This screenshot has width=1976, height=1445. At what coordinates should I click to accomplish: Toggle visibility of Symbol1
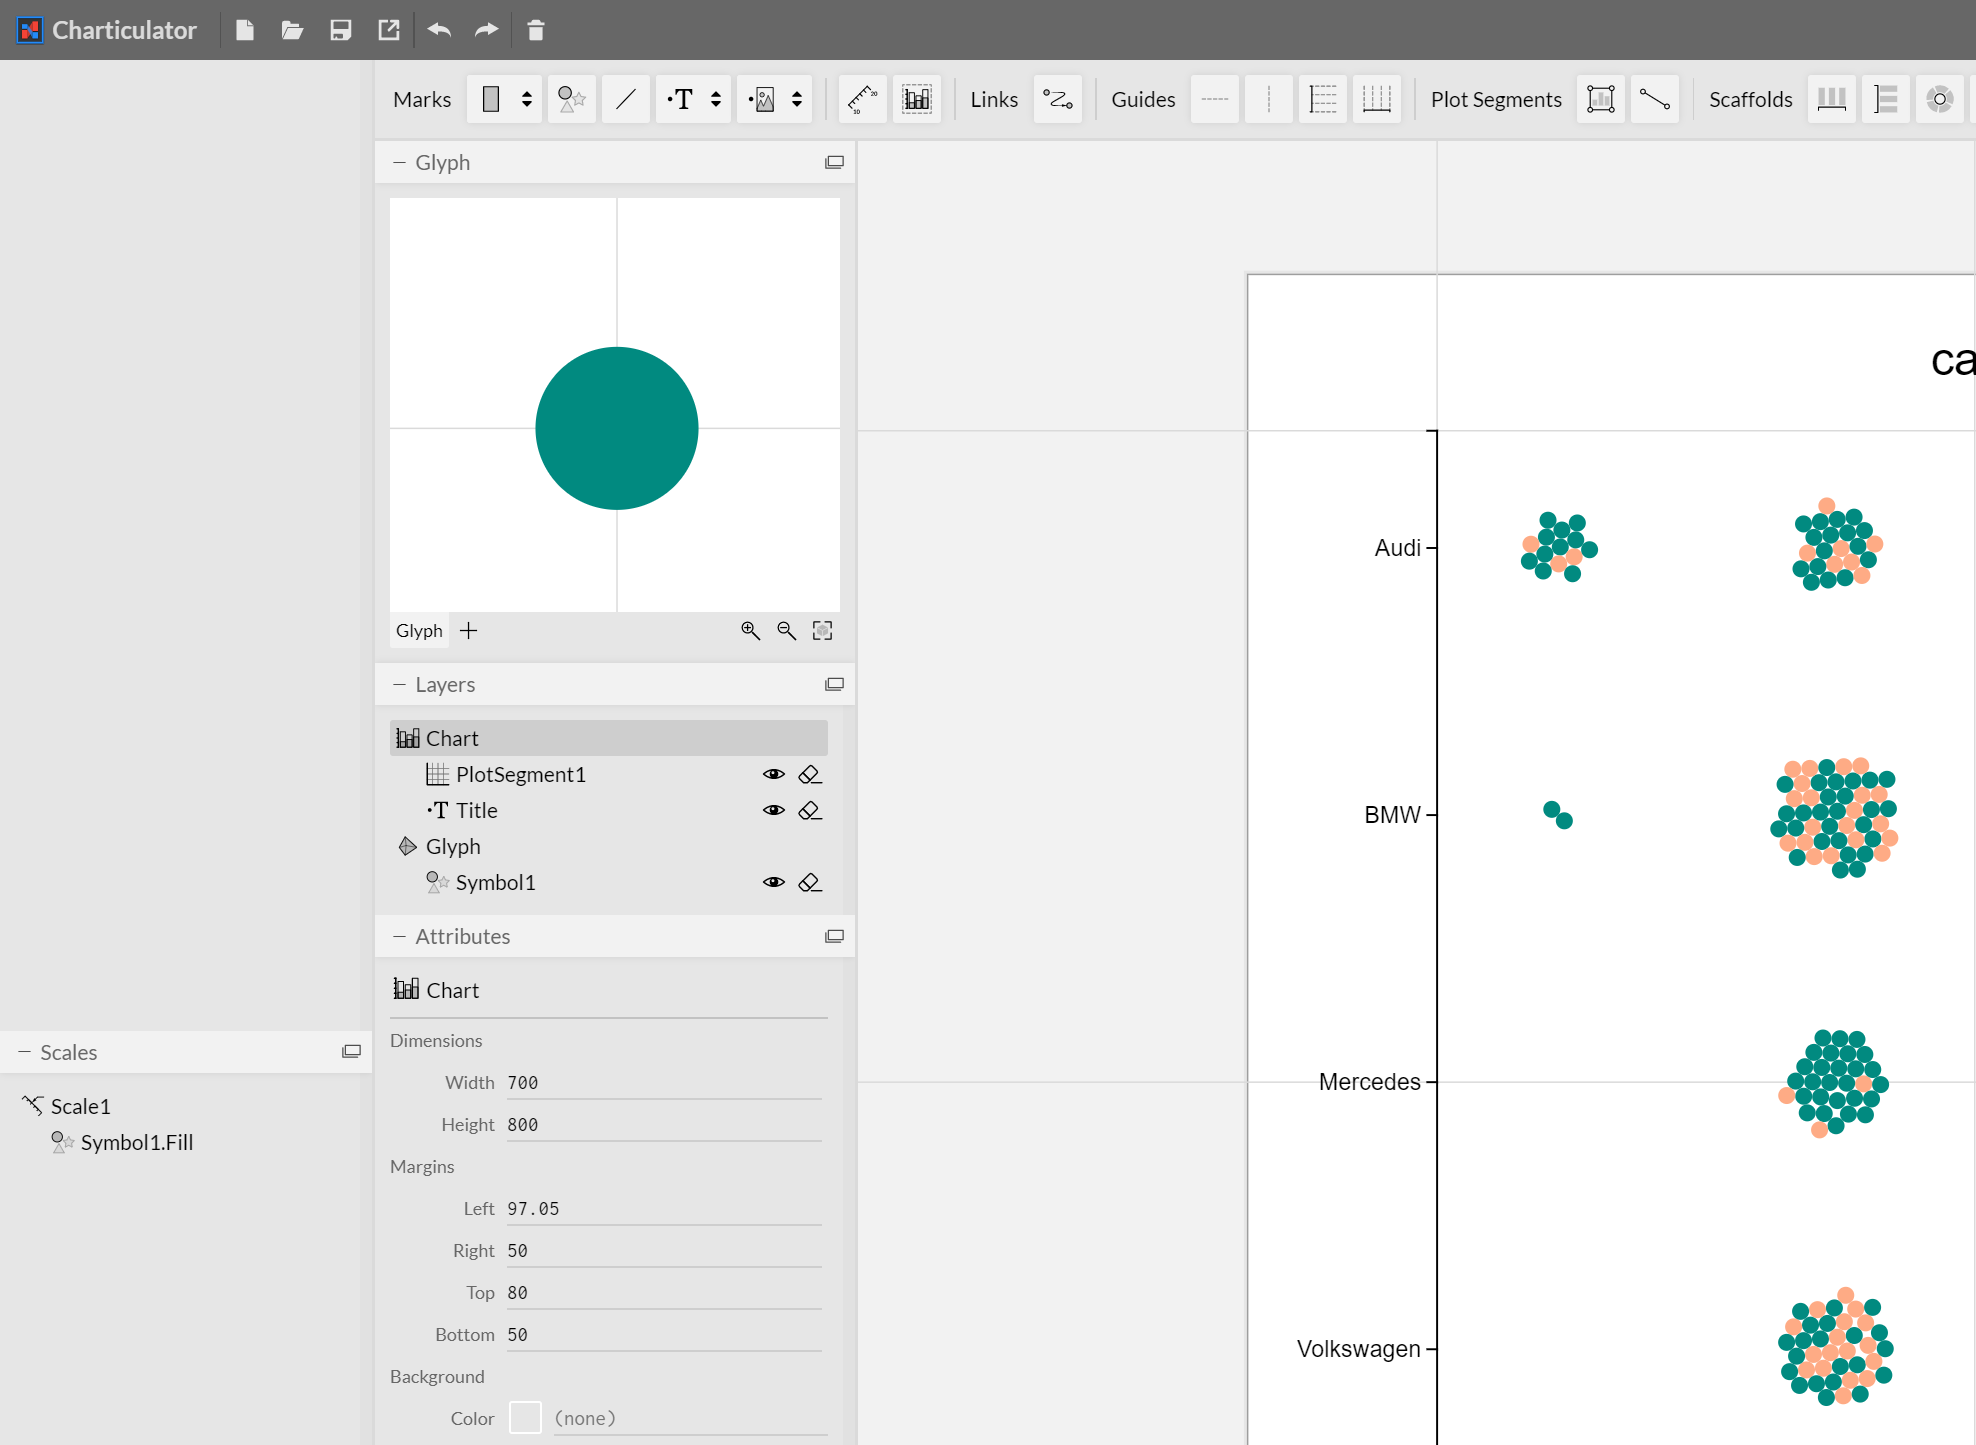(x=774, y=882)
